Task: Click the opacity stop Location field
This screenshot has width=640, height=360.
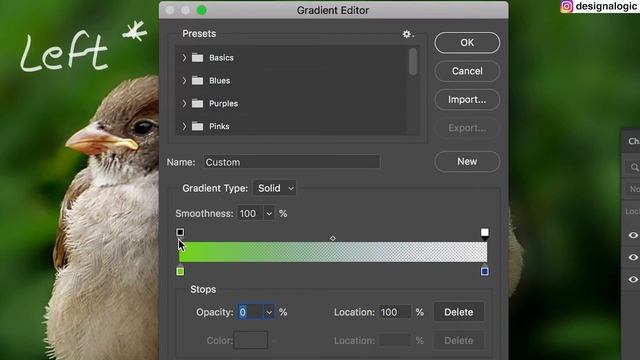Action: click(x=394, y=312)
